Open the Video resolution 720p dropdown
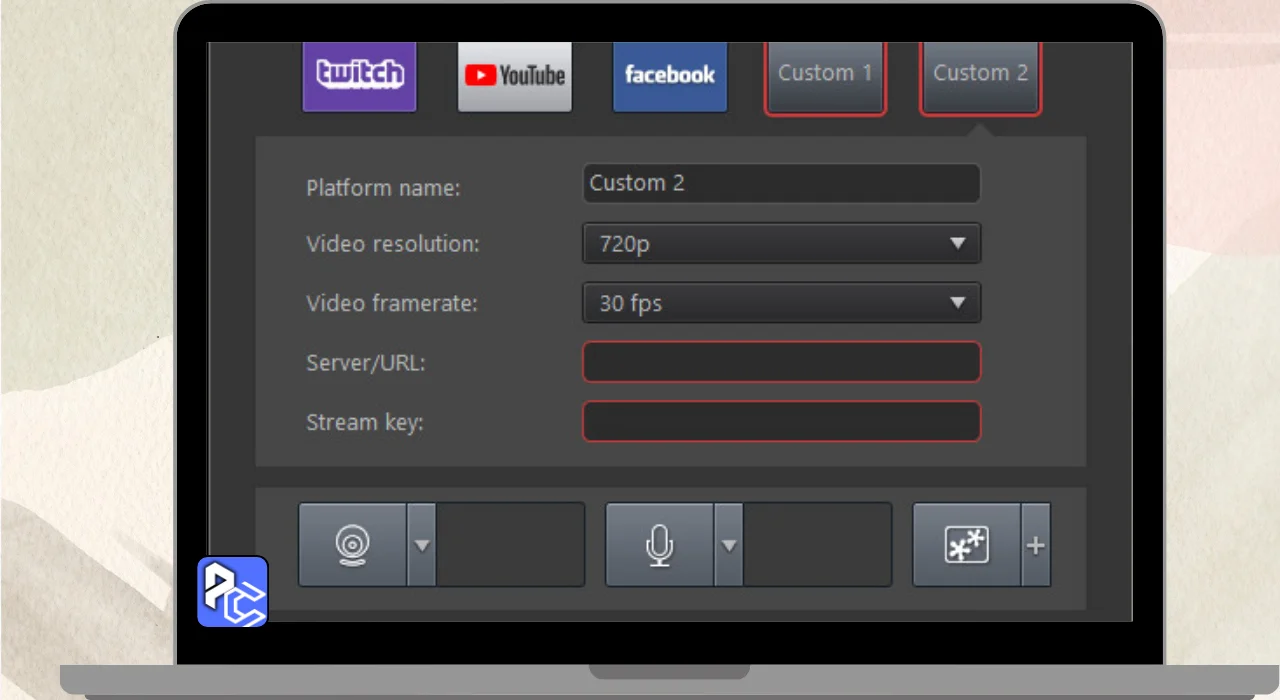This screenshot has width=1280, height=700. coord(781,244)
